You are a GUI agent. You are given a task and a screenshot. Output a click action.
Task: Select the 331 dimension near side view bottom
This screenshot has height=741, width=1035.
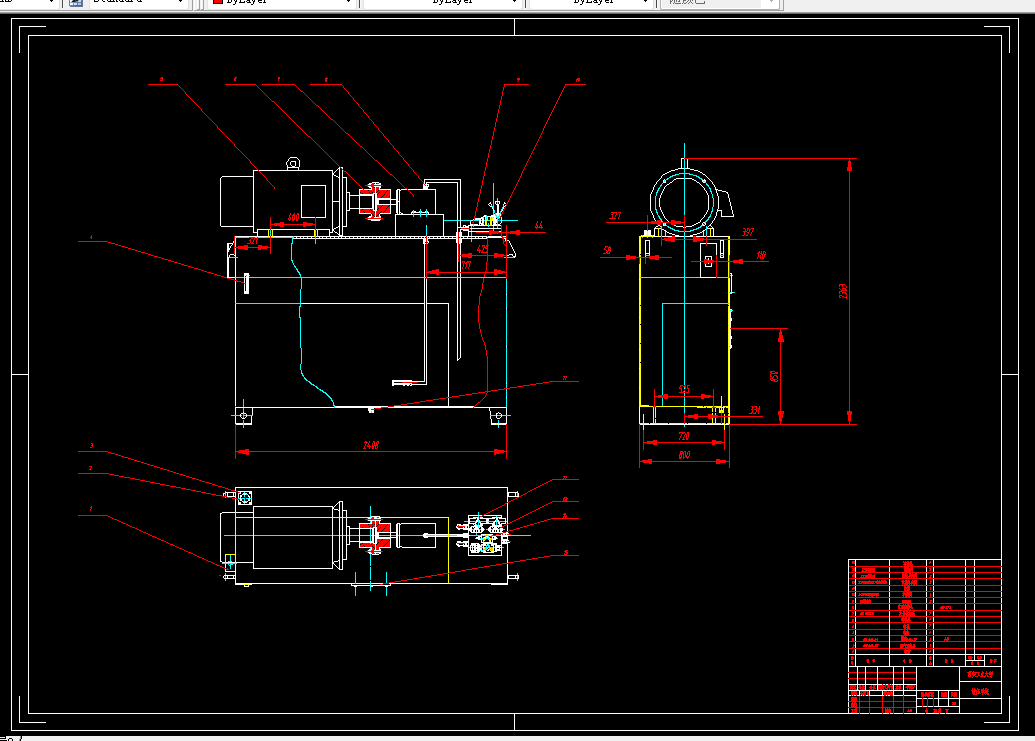754,410
